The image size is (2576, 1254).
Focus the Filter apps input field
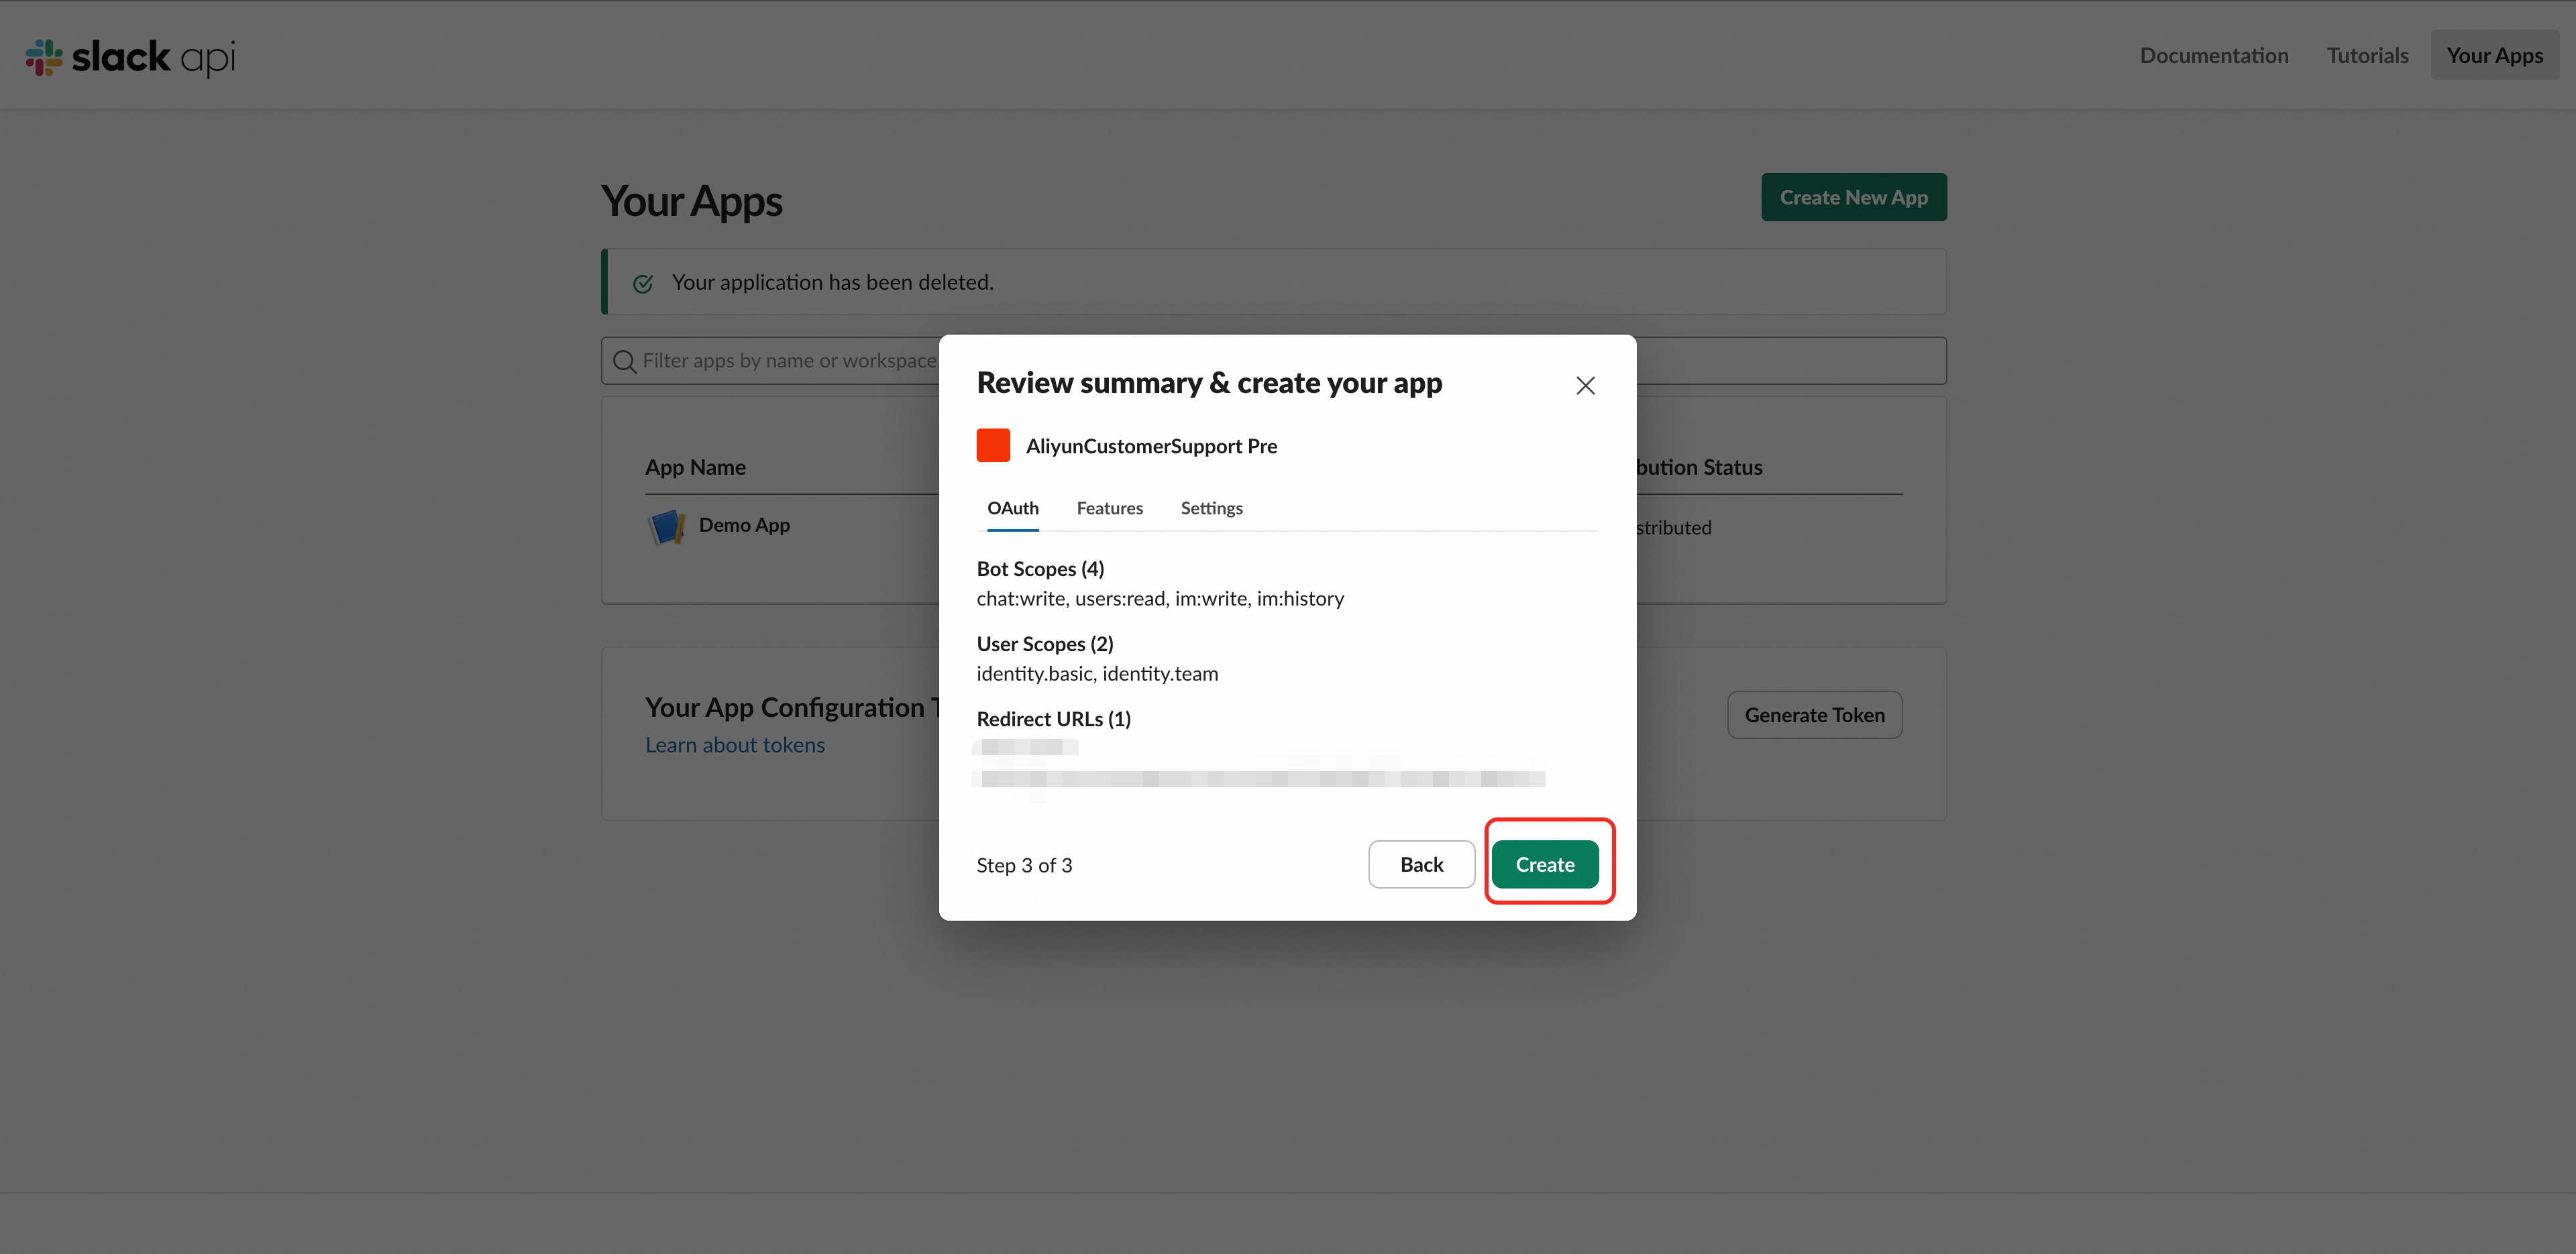click(x=1274, y=361)
